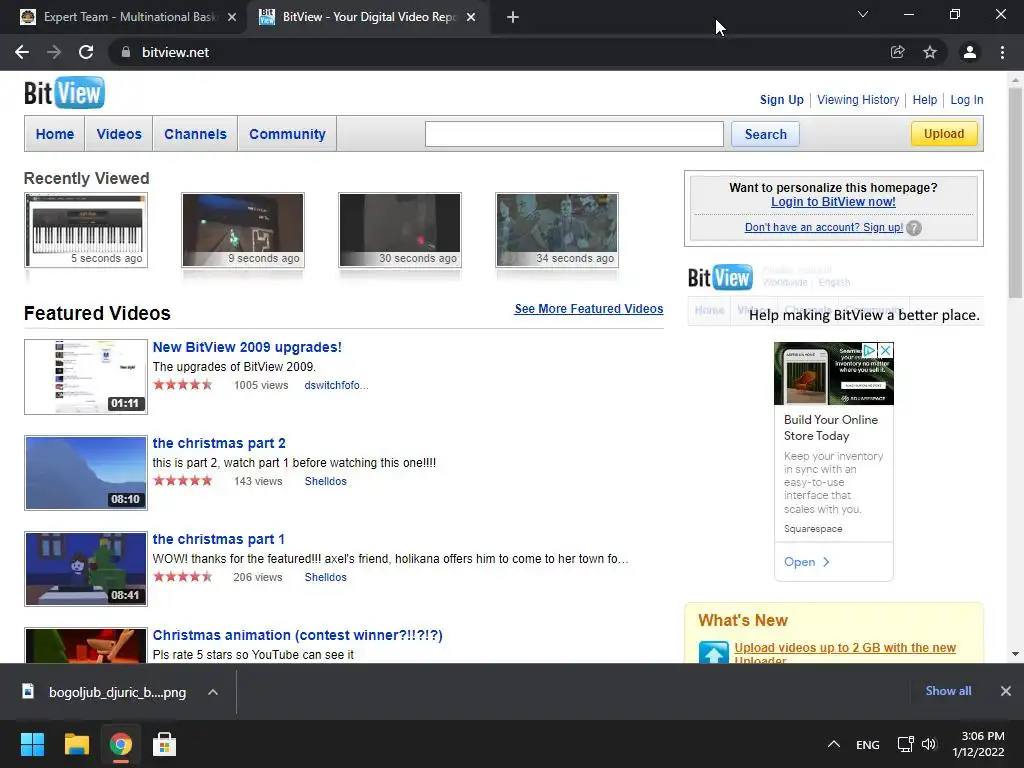Share this page via the share icon

click(898, 52)
